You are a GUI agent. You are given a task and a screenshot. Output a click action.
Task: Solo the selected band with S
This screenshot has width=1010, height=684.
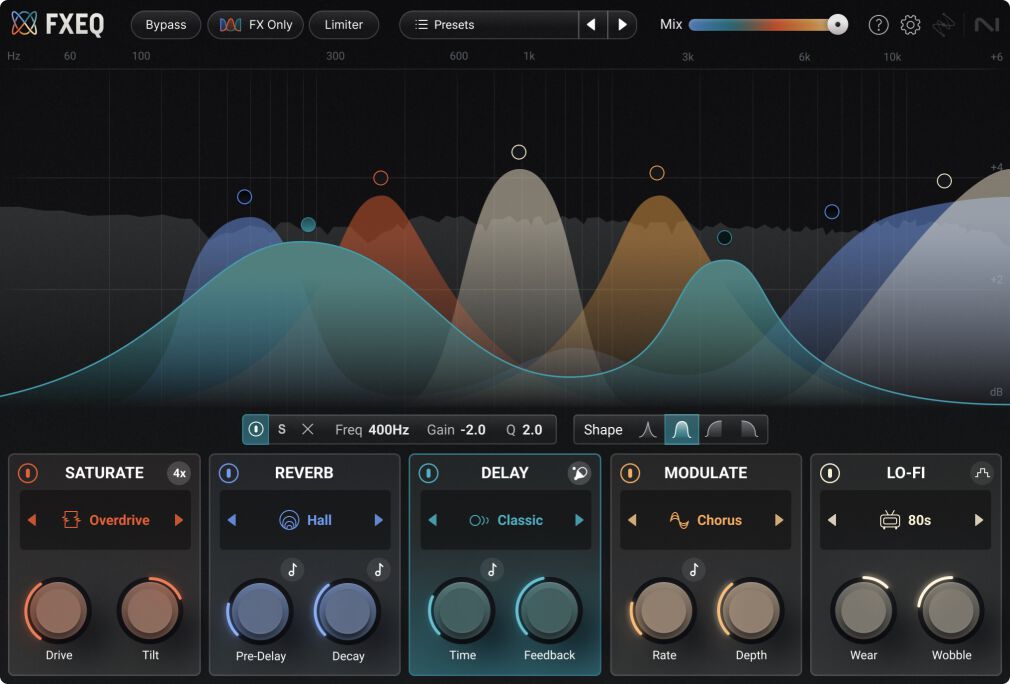click(282, 430)
